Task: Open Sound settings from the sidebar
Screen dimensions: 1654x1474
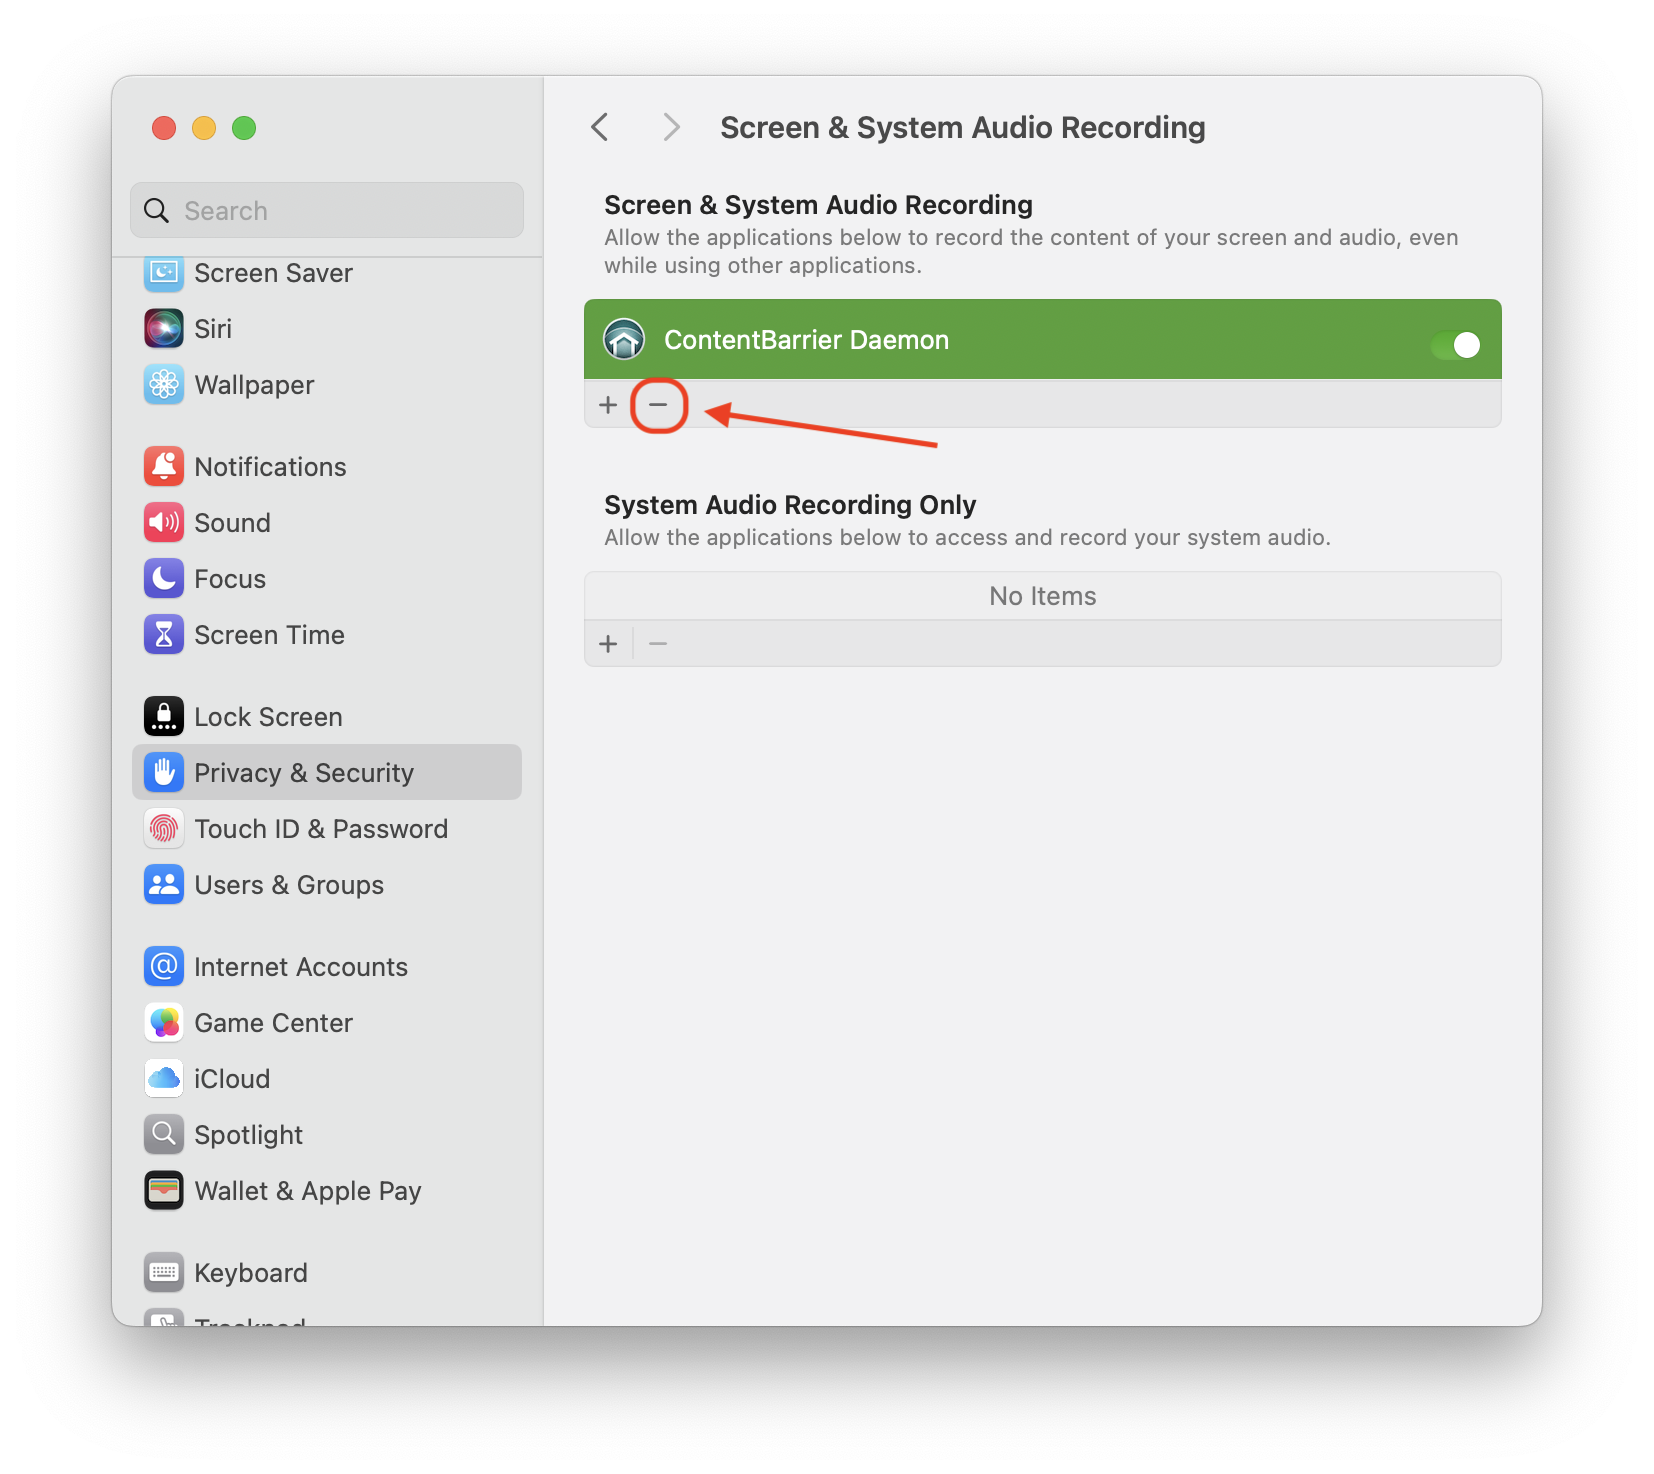Action: tap(232, 522)
